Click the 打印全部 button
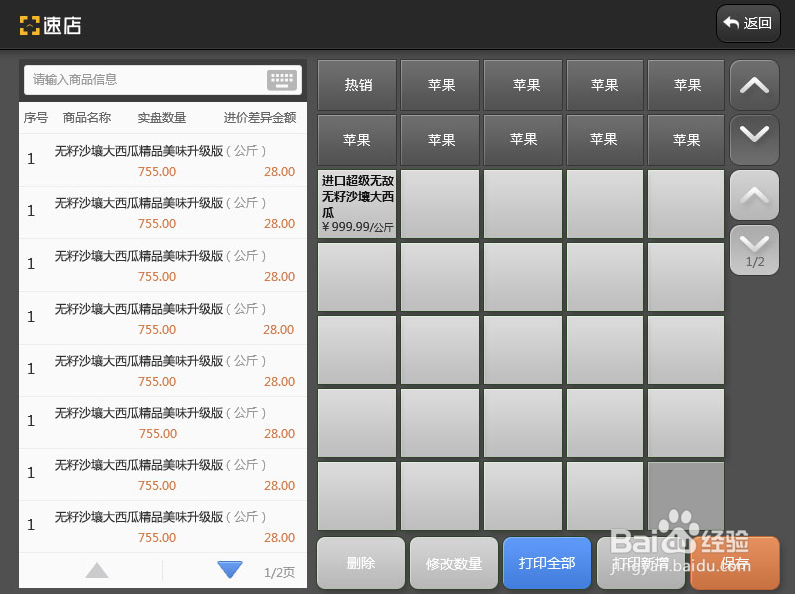This screenshot has width=795, height=594. pyautogui.click(x=547, y=563)
